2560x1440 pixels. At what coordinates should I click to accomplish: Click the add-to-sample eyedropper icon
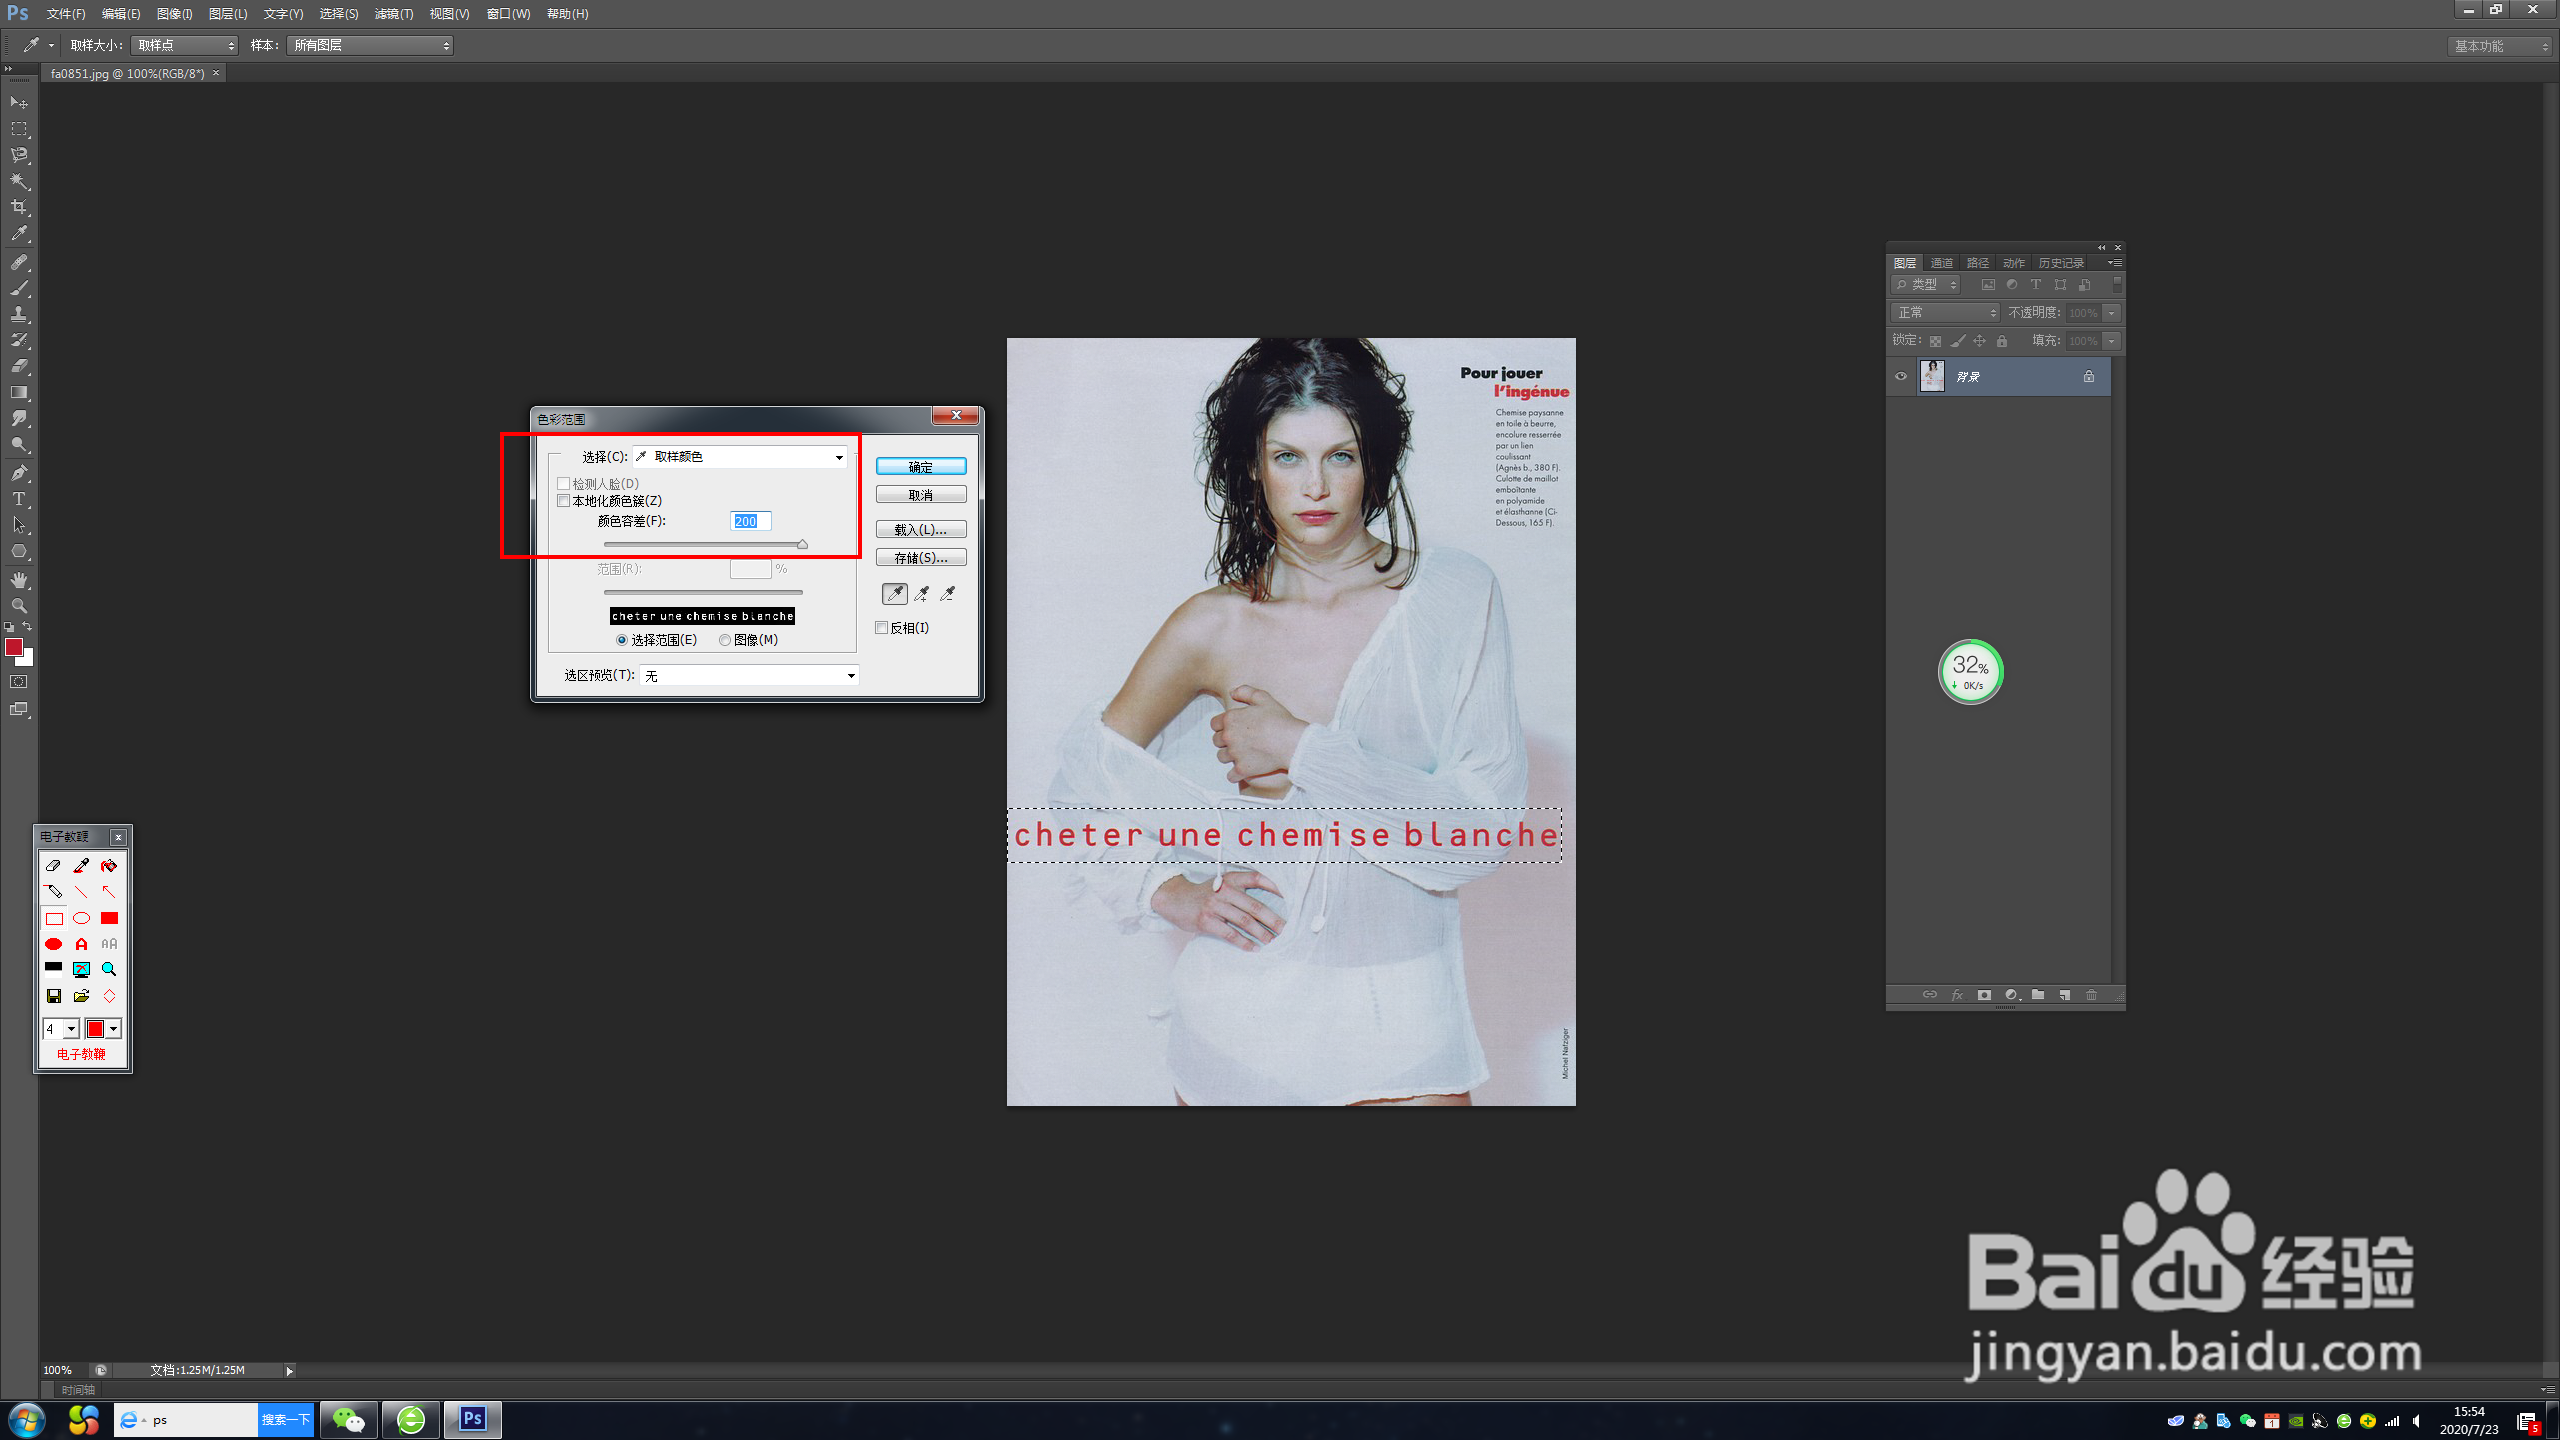coord(921,594)
